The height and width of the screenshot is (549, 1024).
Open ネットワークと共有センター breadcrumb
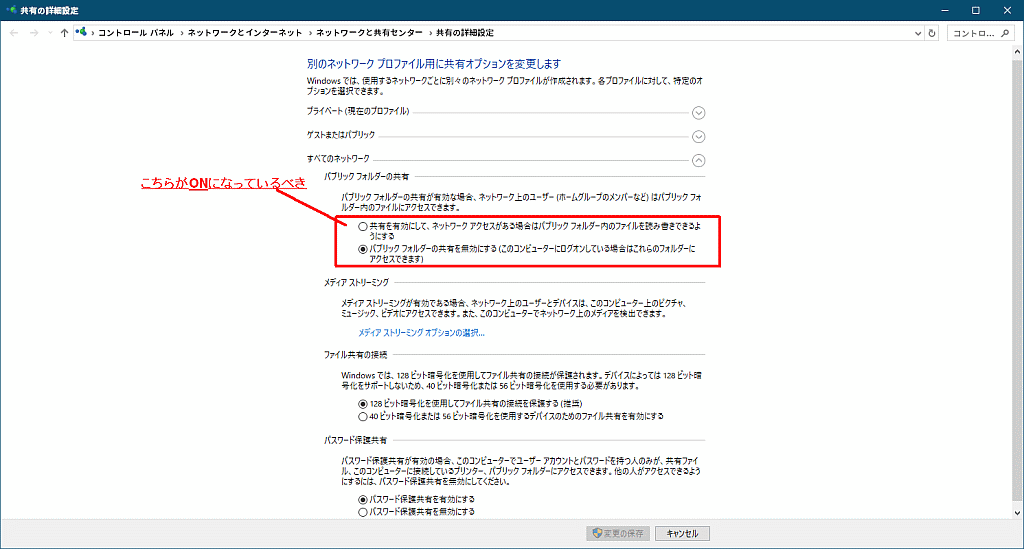(x=370, y=33)
